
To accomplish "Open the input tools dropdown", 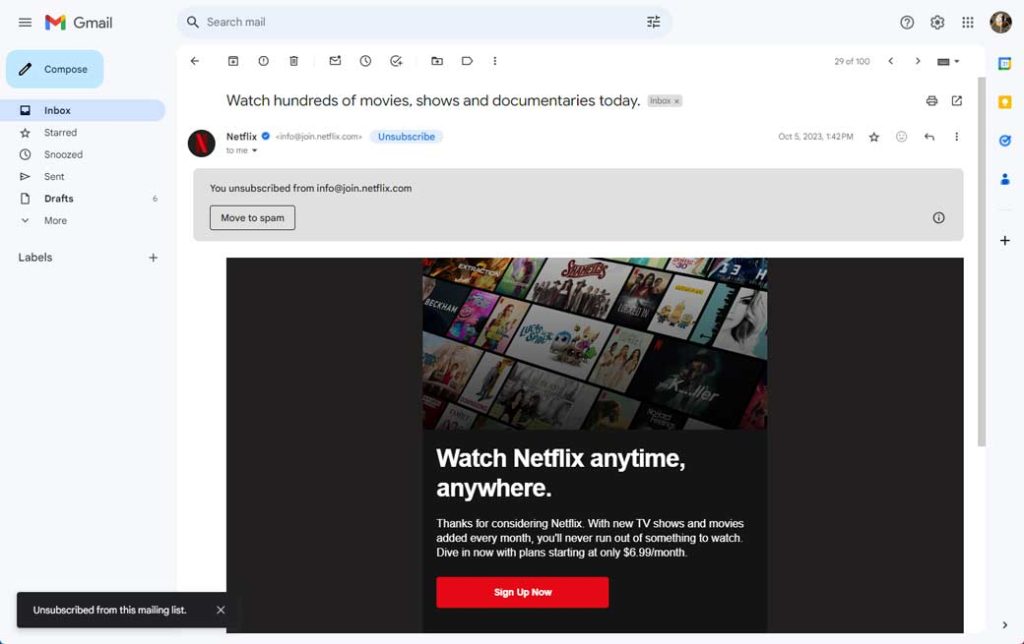I will click(946, 61).
